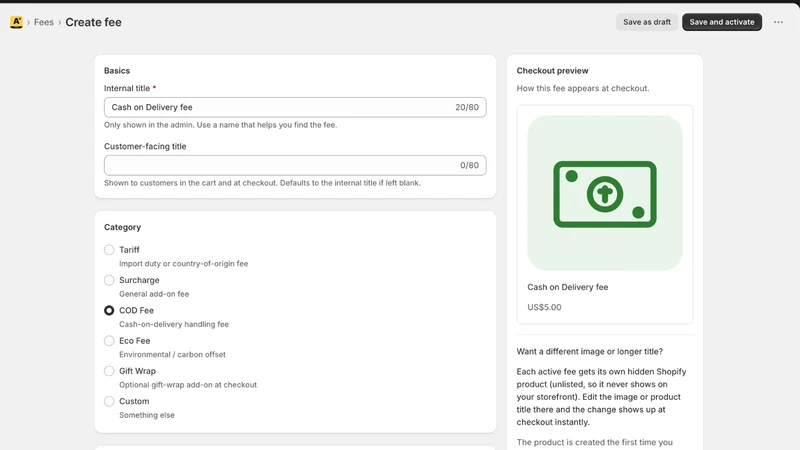Click 'Checkout preview' heading
This screenshot has width=800, height=450.
click(553, 70)
